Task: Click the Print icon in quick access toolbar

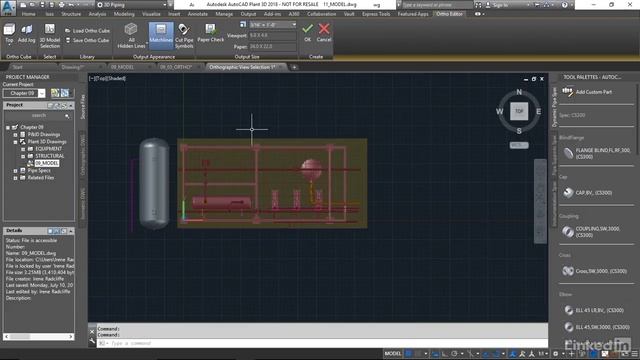Action: 61,5
